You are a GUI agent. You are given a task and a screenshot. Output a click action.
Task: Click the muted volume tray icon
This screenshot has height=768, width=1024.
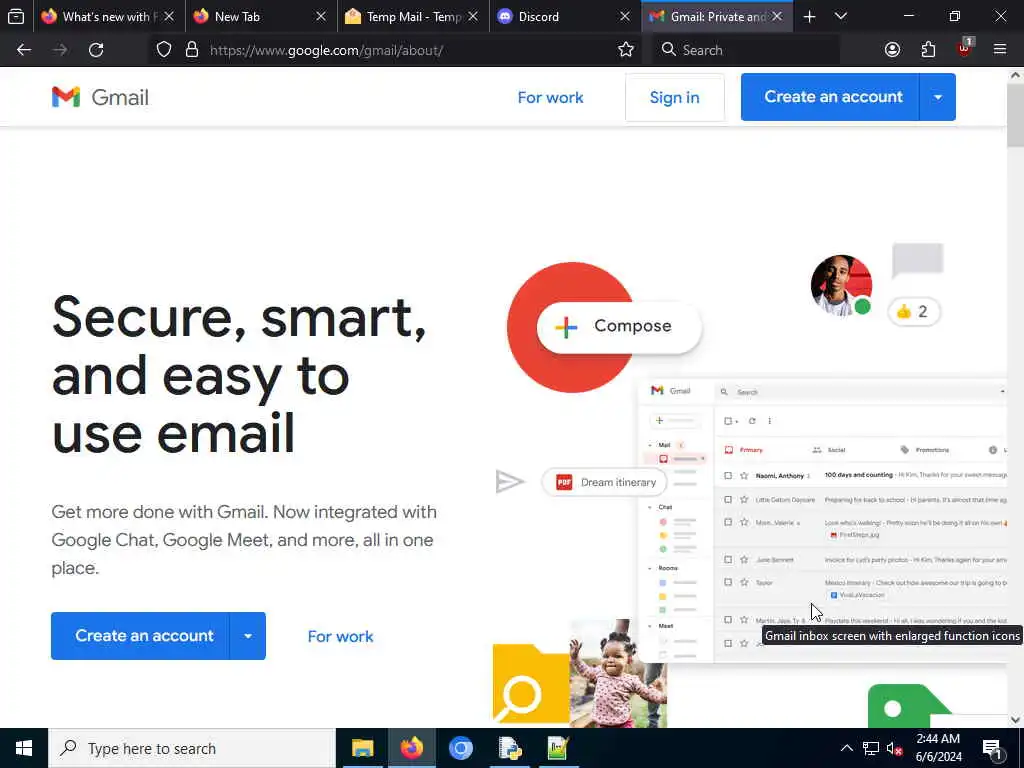click(x=894, y=748)
